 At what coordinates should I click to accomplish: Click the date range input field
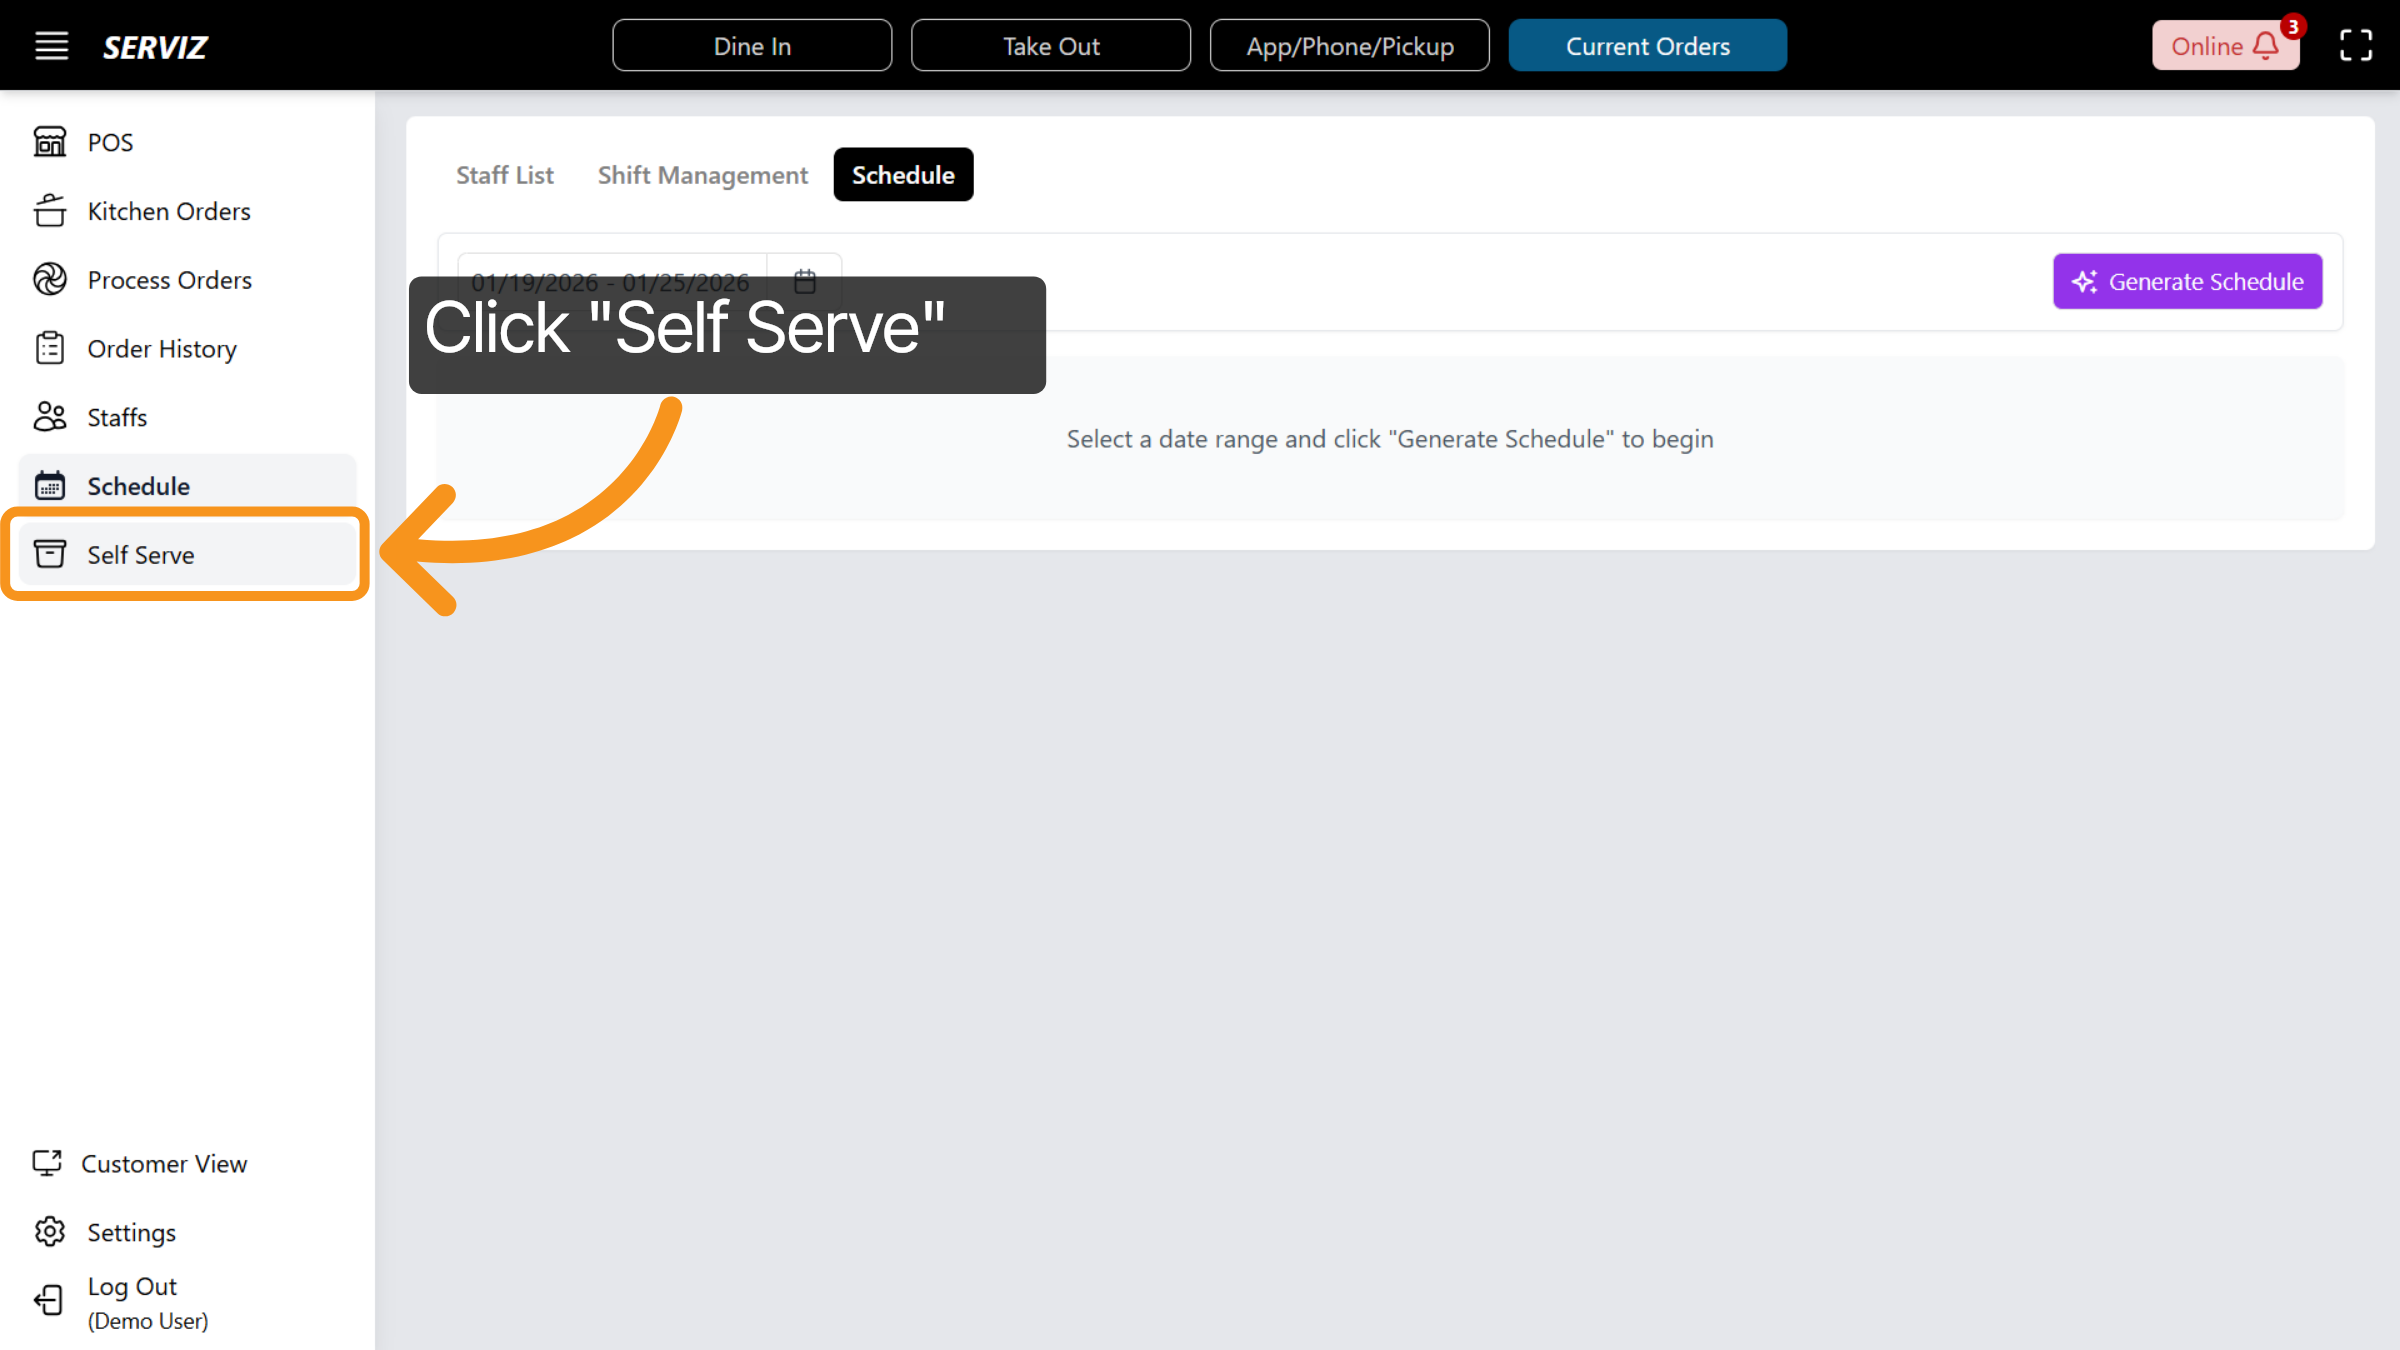611,281
